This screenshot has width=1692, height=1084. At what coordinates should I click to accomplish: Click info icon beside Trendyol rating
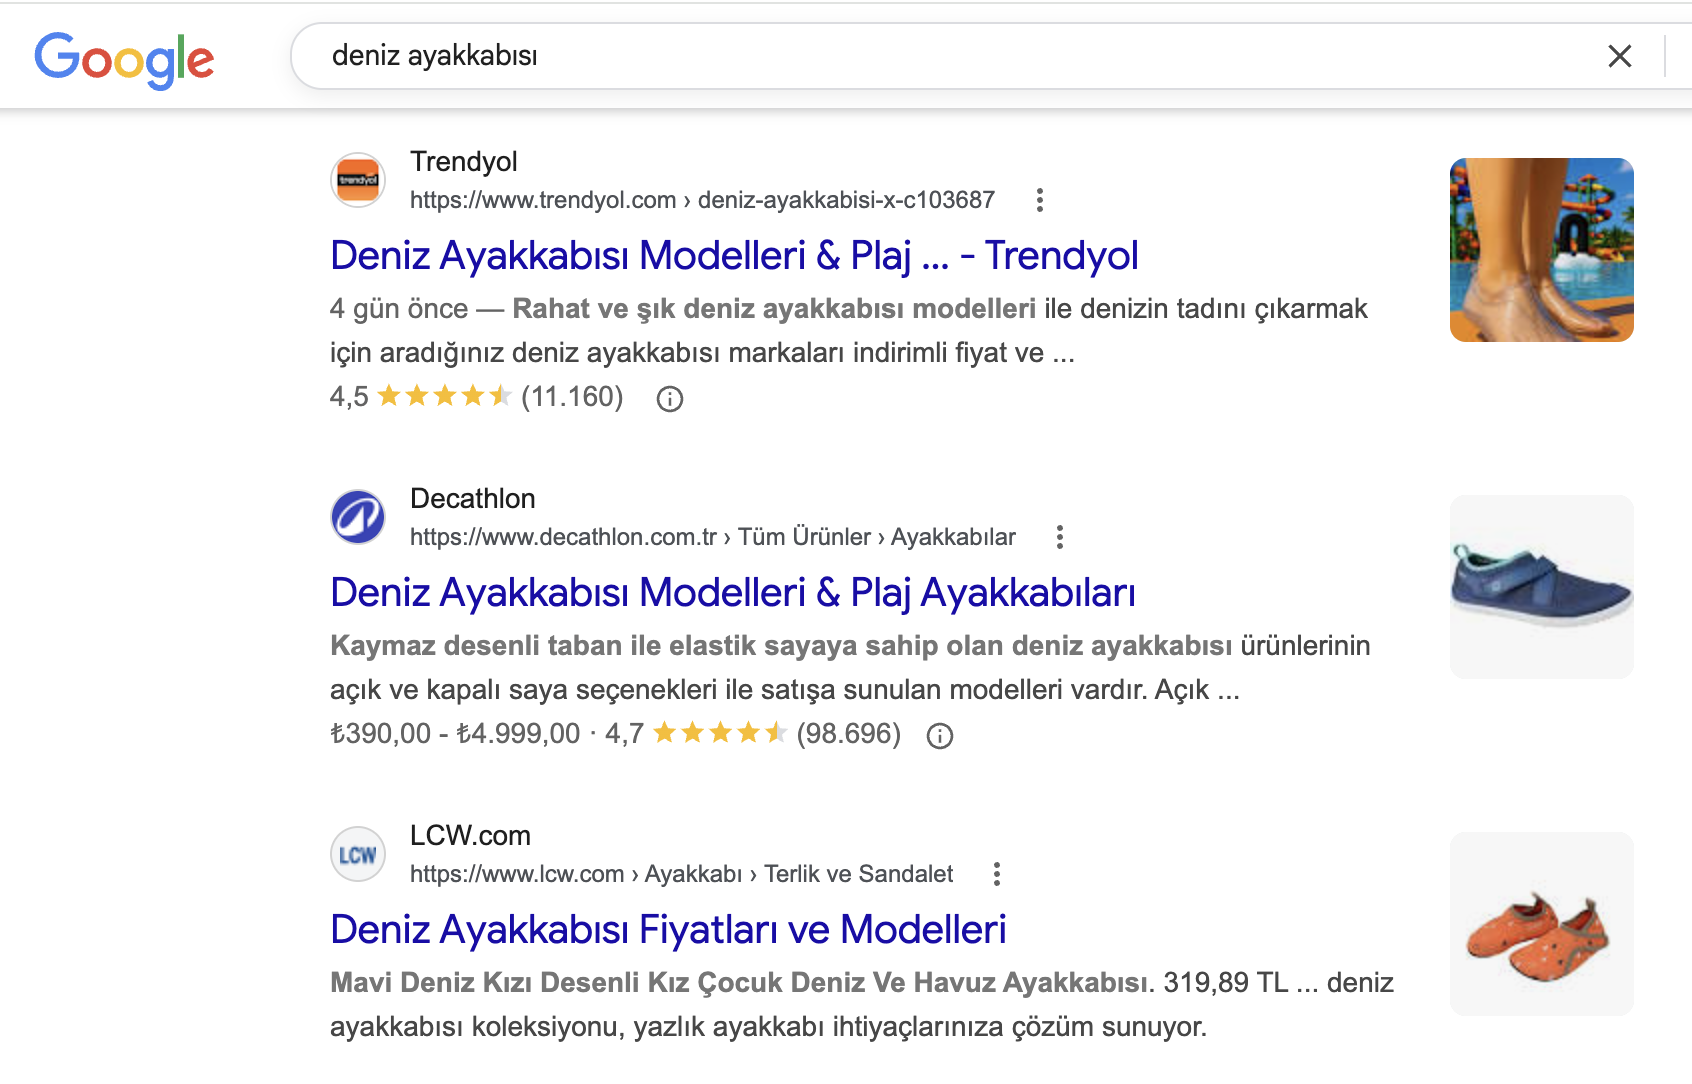pos(670,399)
